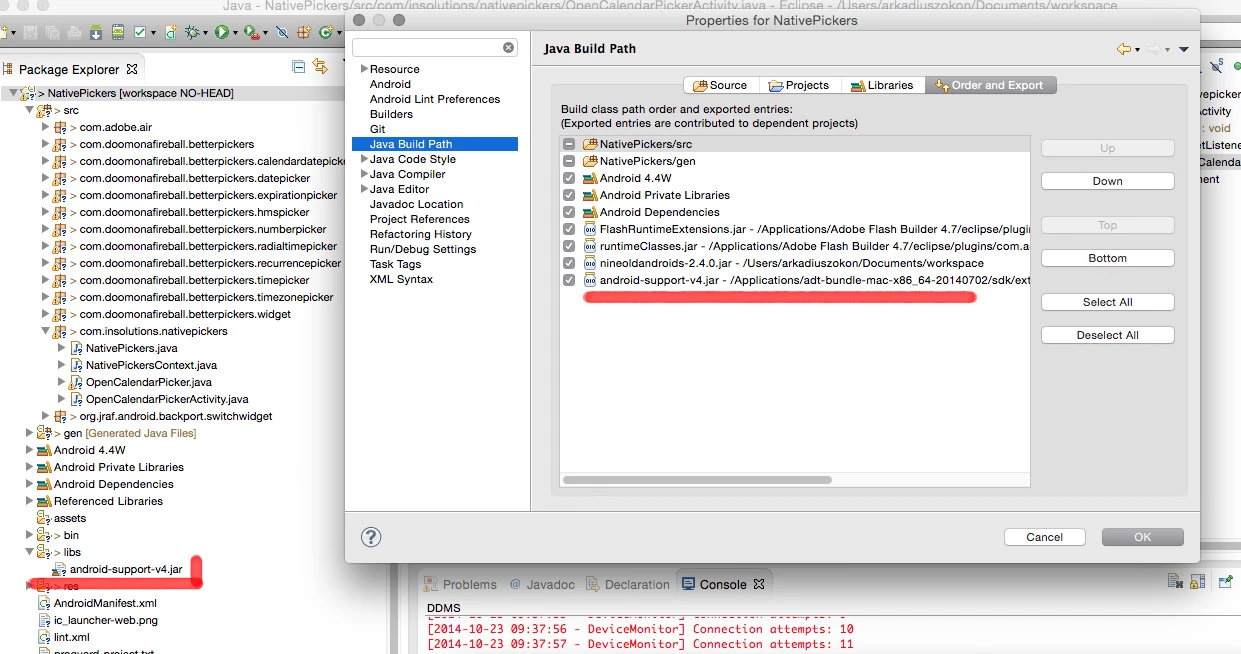The height and width of the screenshot is (654, 1241).
Task: Uncheck Android Dependencies entry checkbox
Action: coord(569,212)
